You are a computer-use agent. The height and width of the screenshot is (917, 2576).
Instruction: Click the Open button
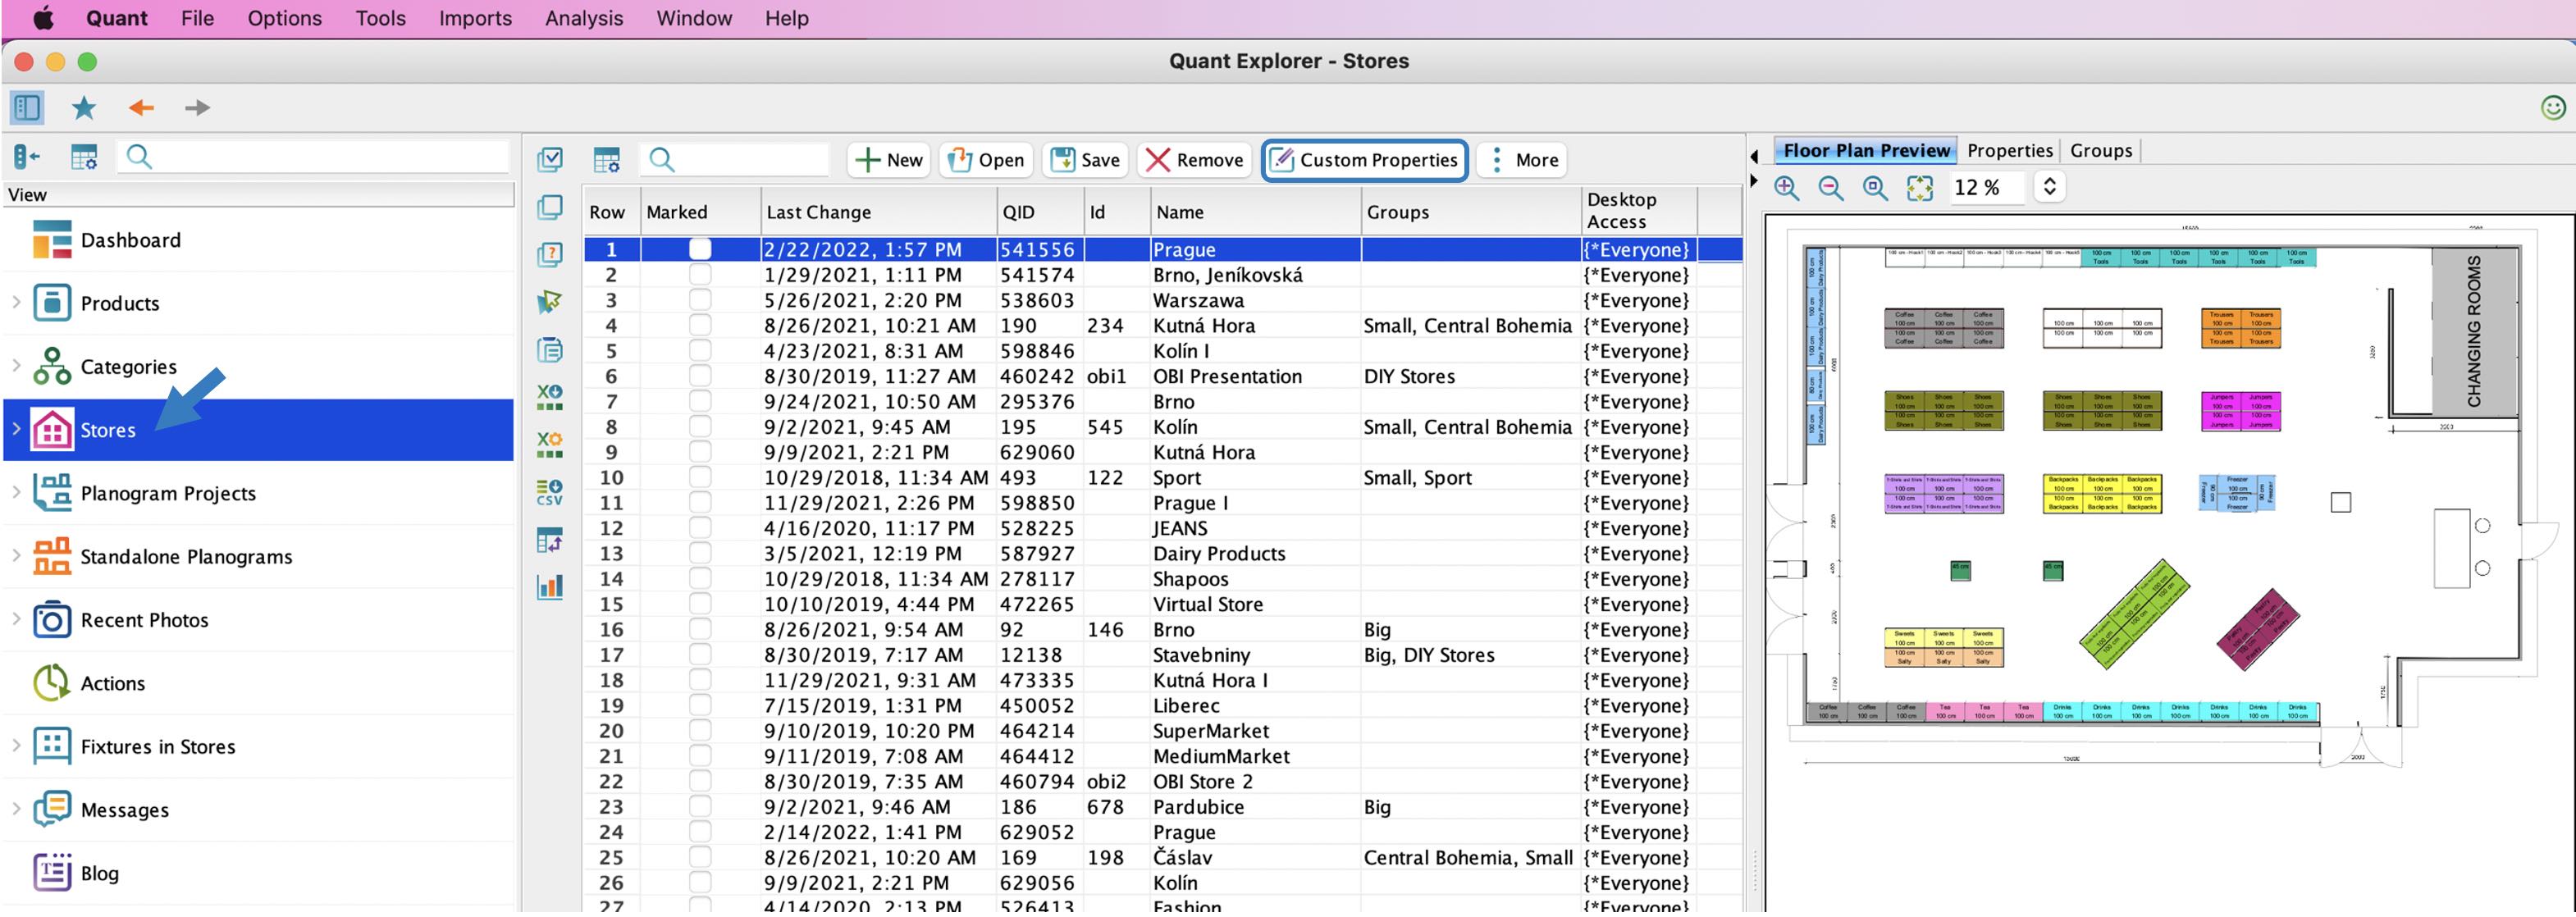tap(986, 160)
